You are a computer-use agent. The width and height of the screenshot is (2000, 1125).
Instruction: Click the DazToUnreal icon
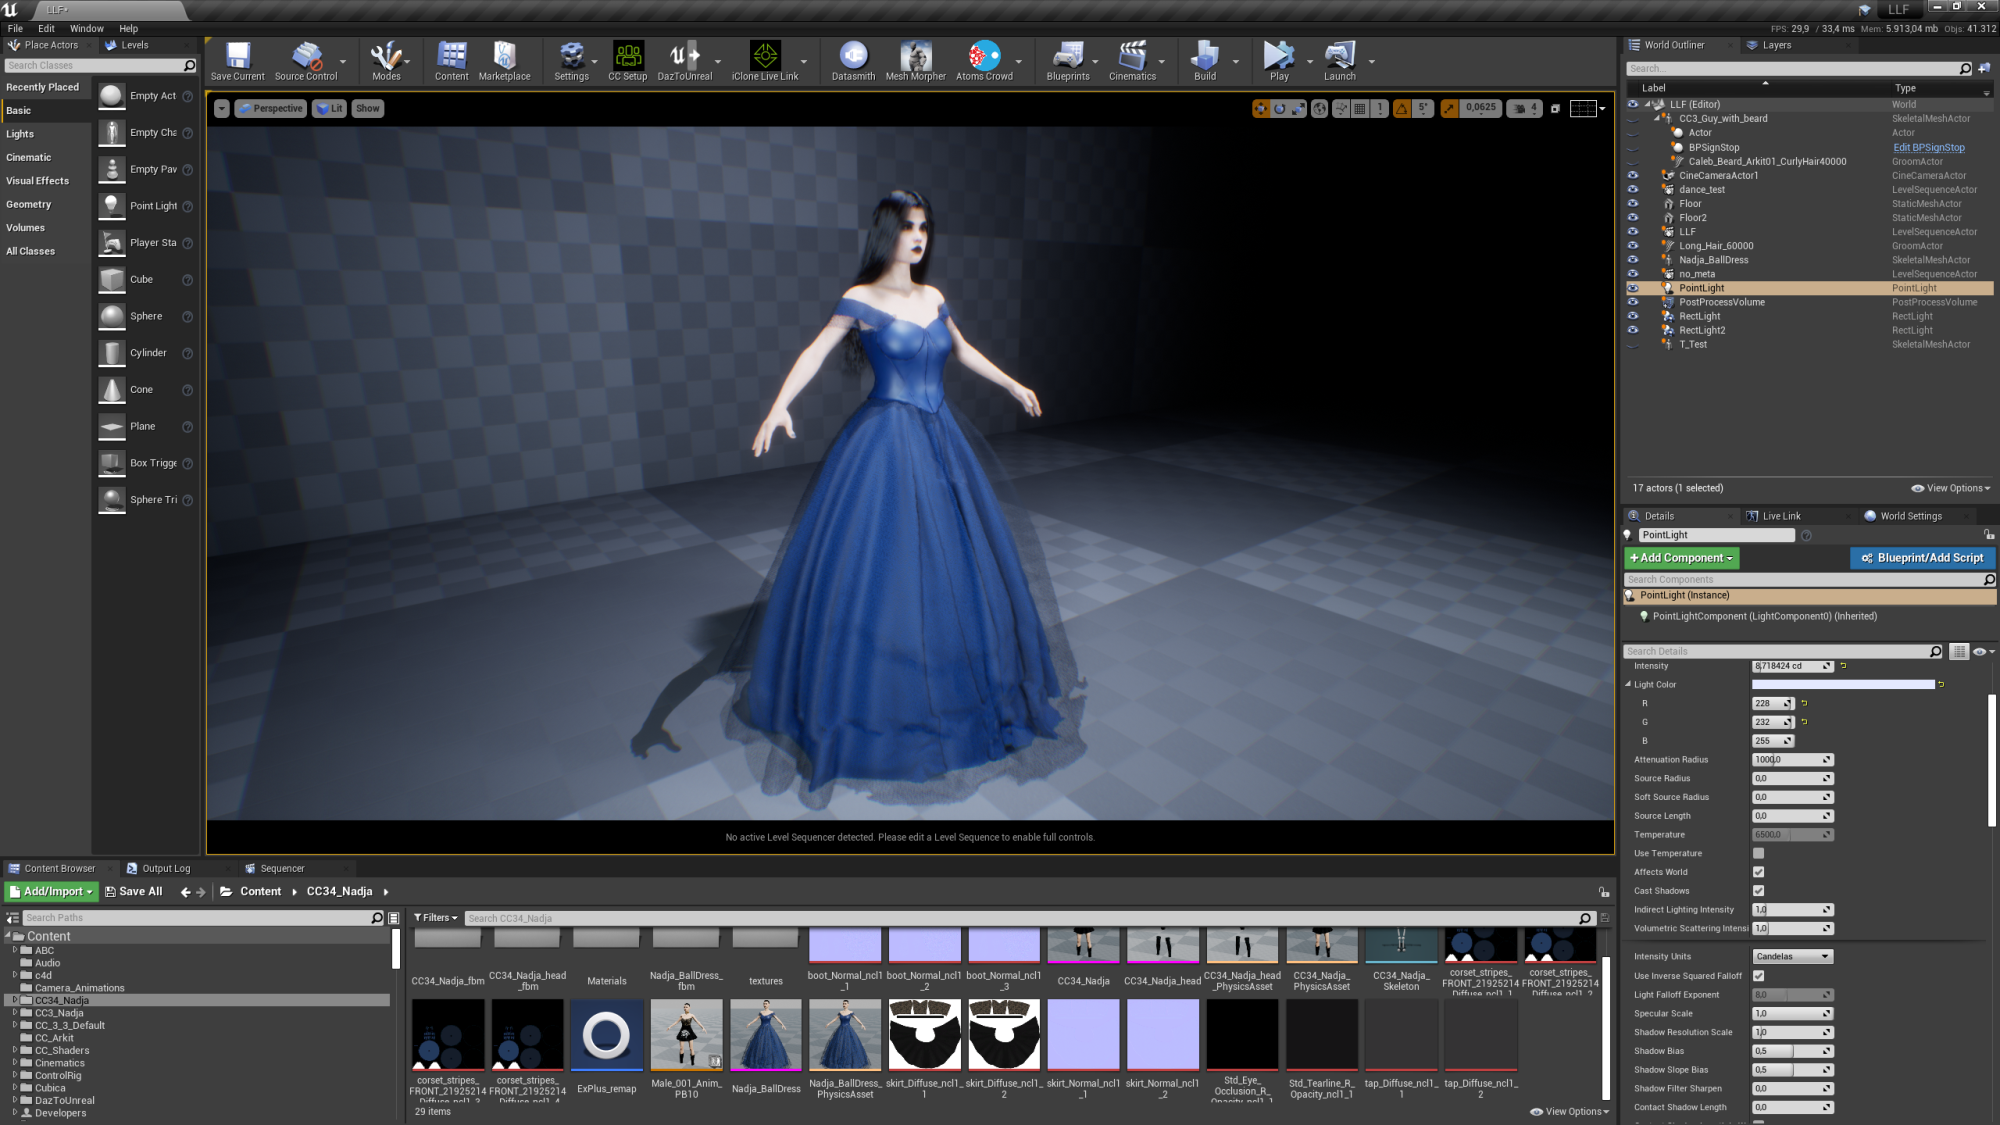coord(685,61)
